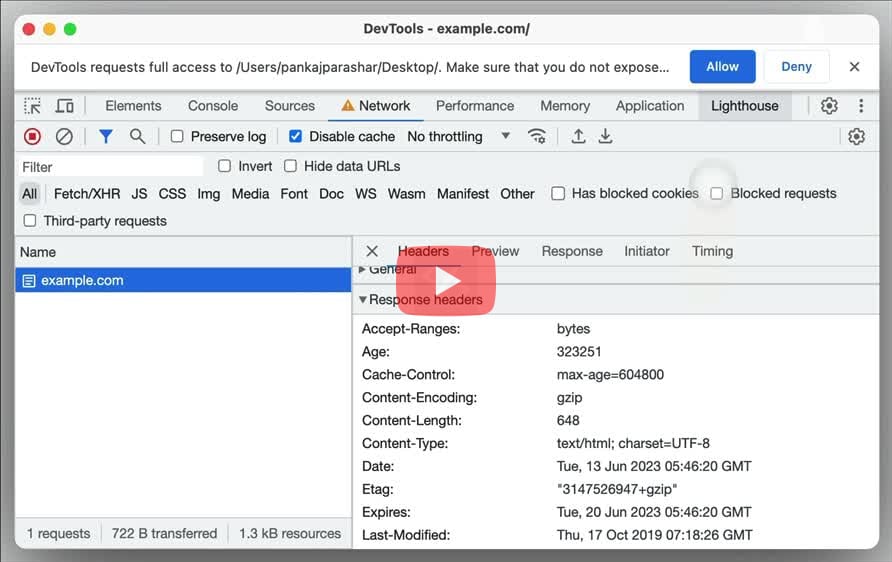Collapse the Response headers section
The image size is (892, 562).
coord(420,300)
